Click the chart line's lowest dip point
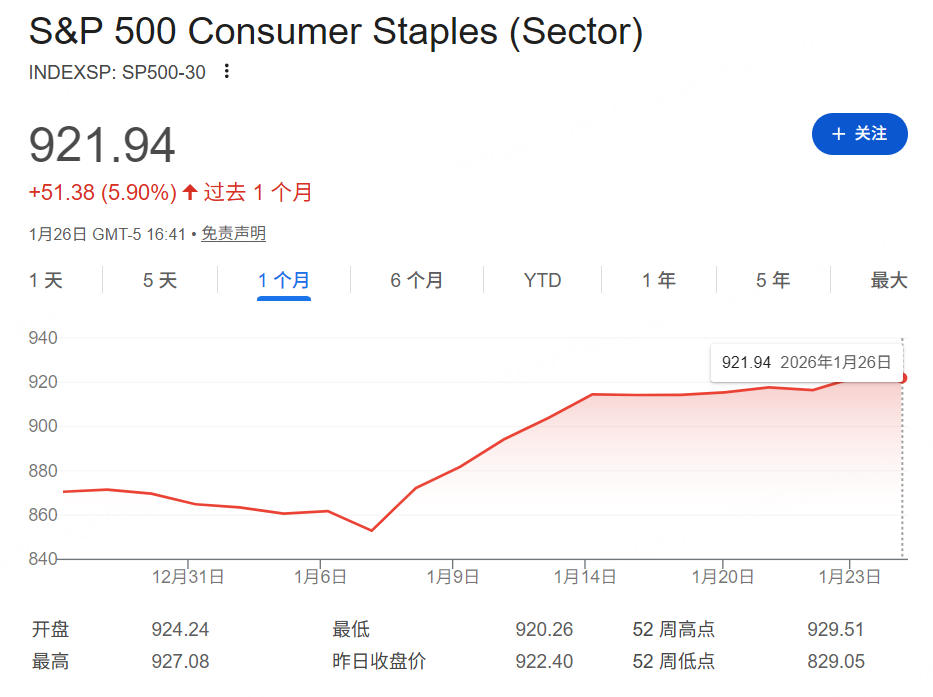This screenshot has width=933, height=697. point(371,530)
